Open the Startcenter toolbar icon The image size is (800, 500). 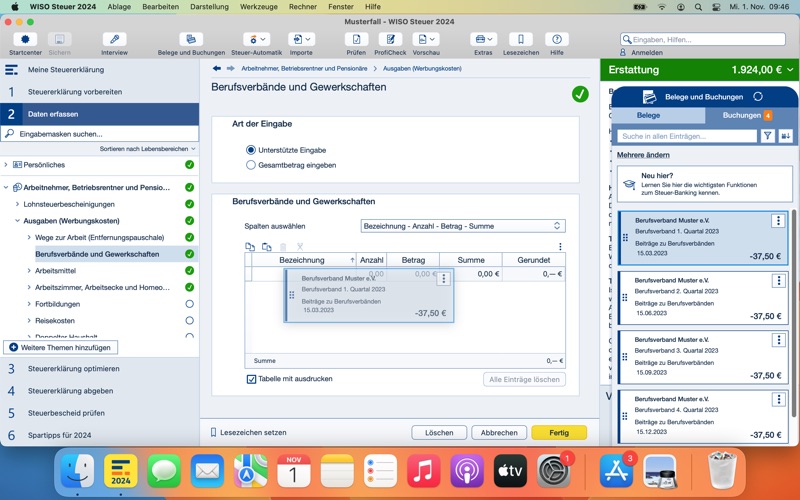(25, 39)
